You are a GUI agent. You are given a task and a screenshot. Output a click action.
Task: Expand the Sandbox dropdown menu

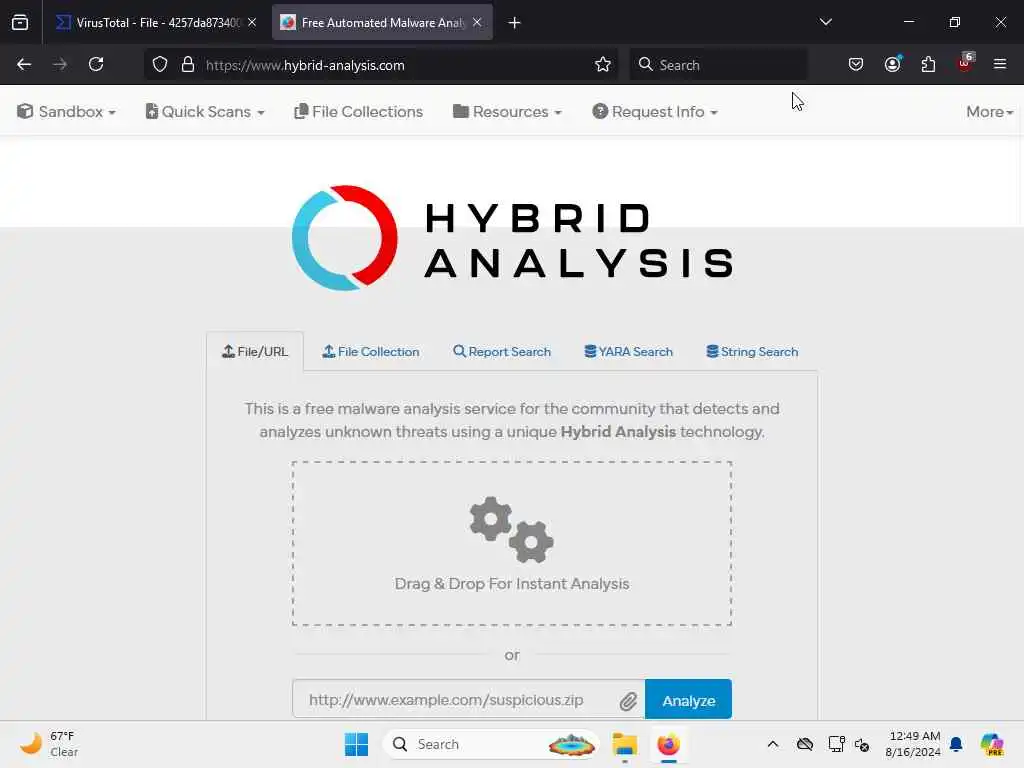point(67,112)
